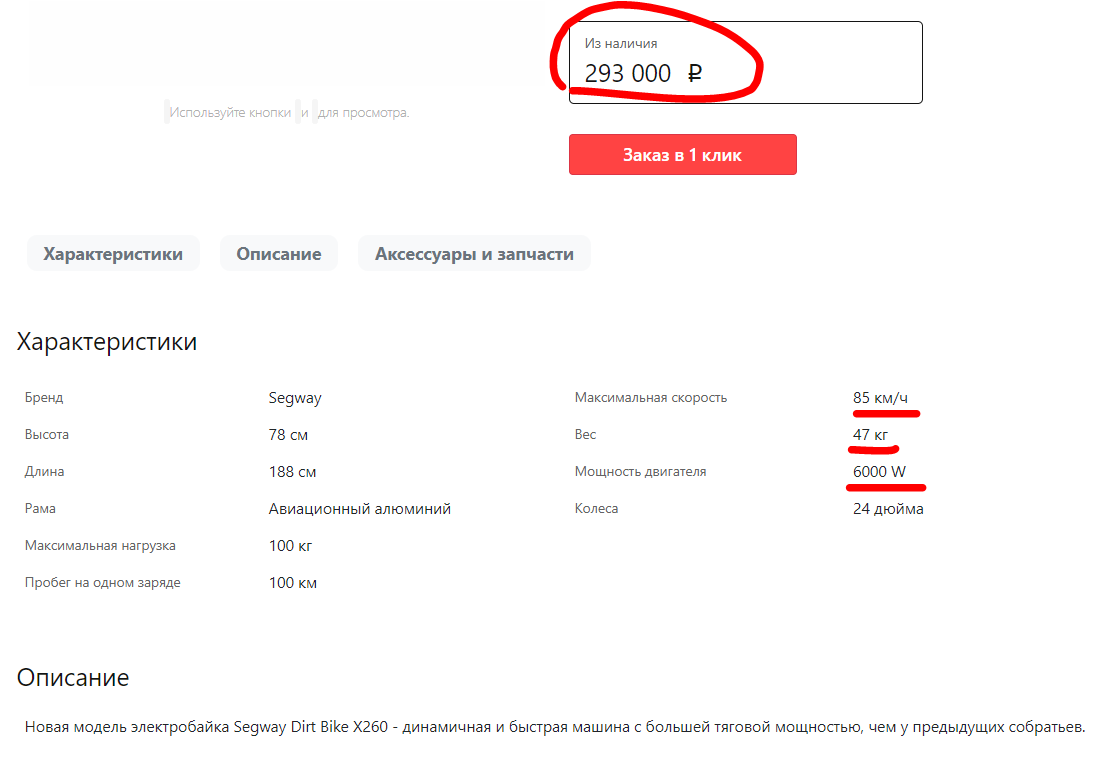Click the 293 000 price amount
Screen dimensions: 1109x765
click(x=628, y=73)
